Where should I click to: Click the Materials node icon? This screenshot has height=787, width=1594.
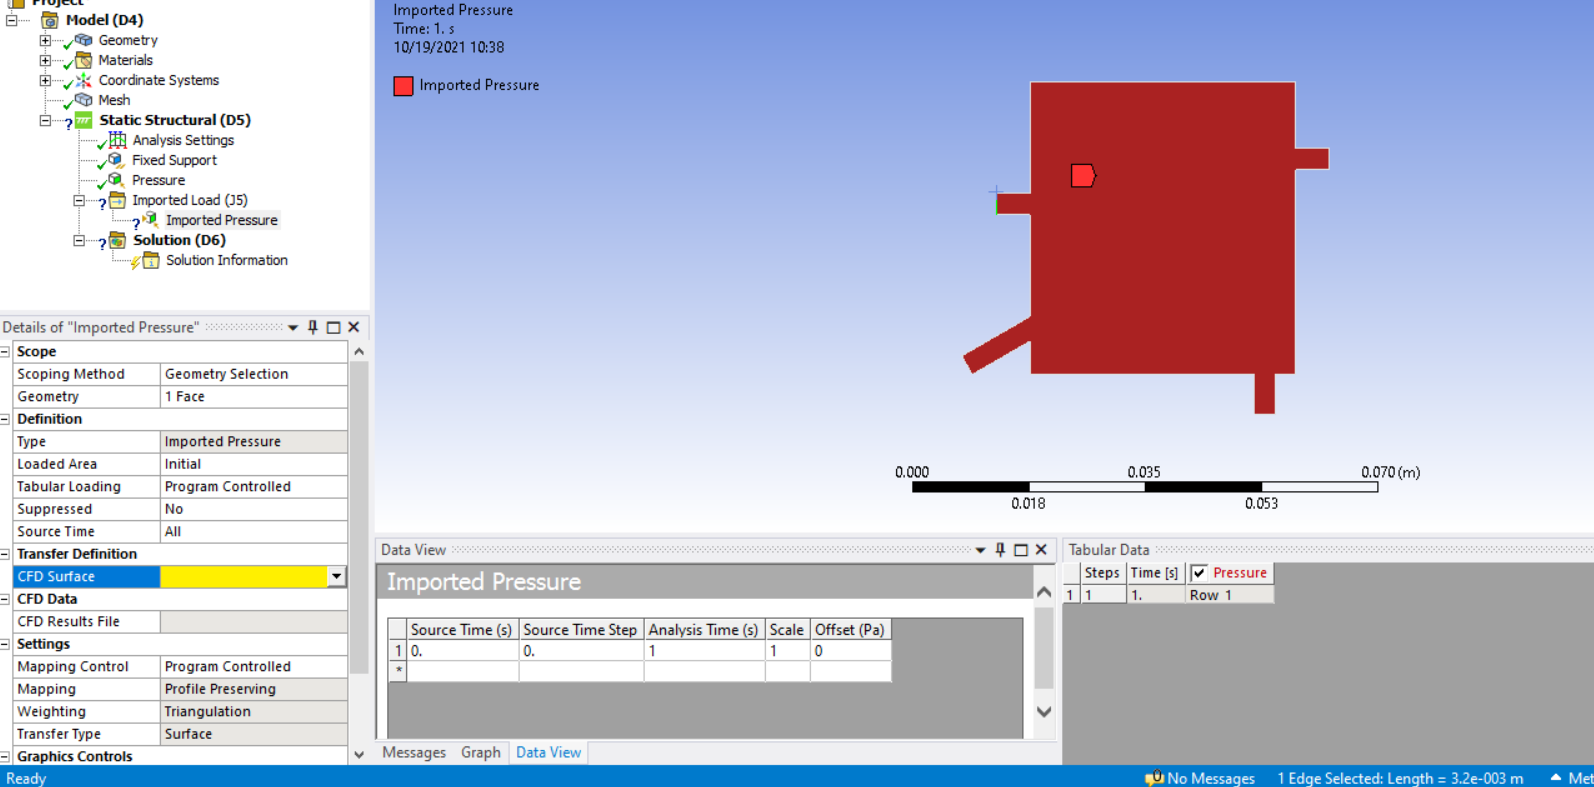click(x=83, y=60)
